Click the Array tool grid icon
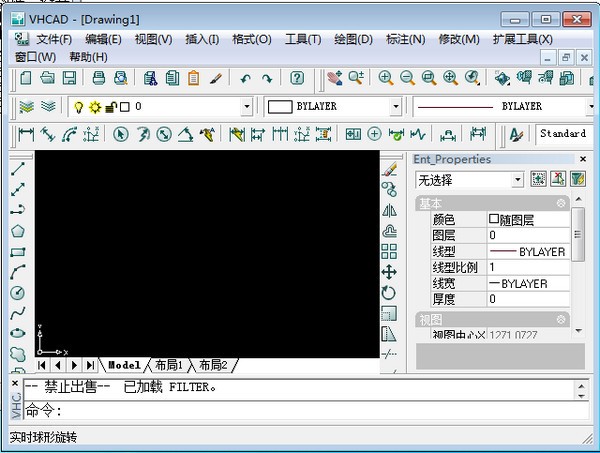Image resolution: width=600 pixels, height=453 pixels. point(389,251)
